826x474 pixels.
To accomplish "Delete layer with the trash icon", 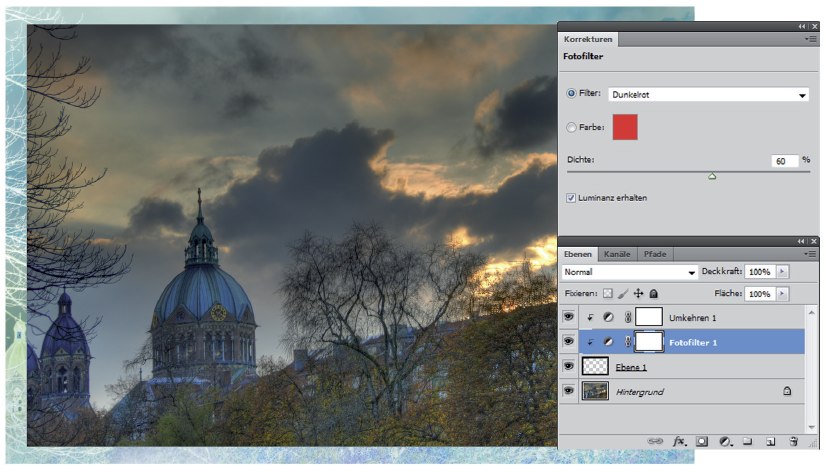I will coord(793,440).
